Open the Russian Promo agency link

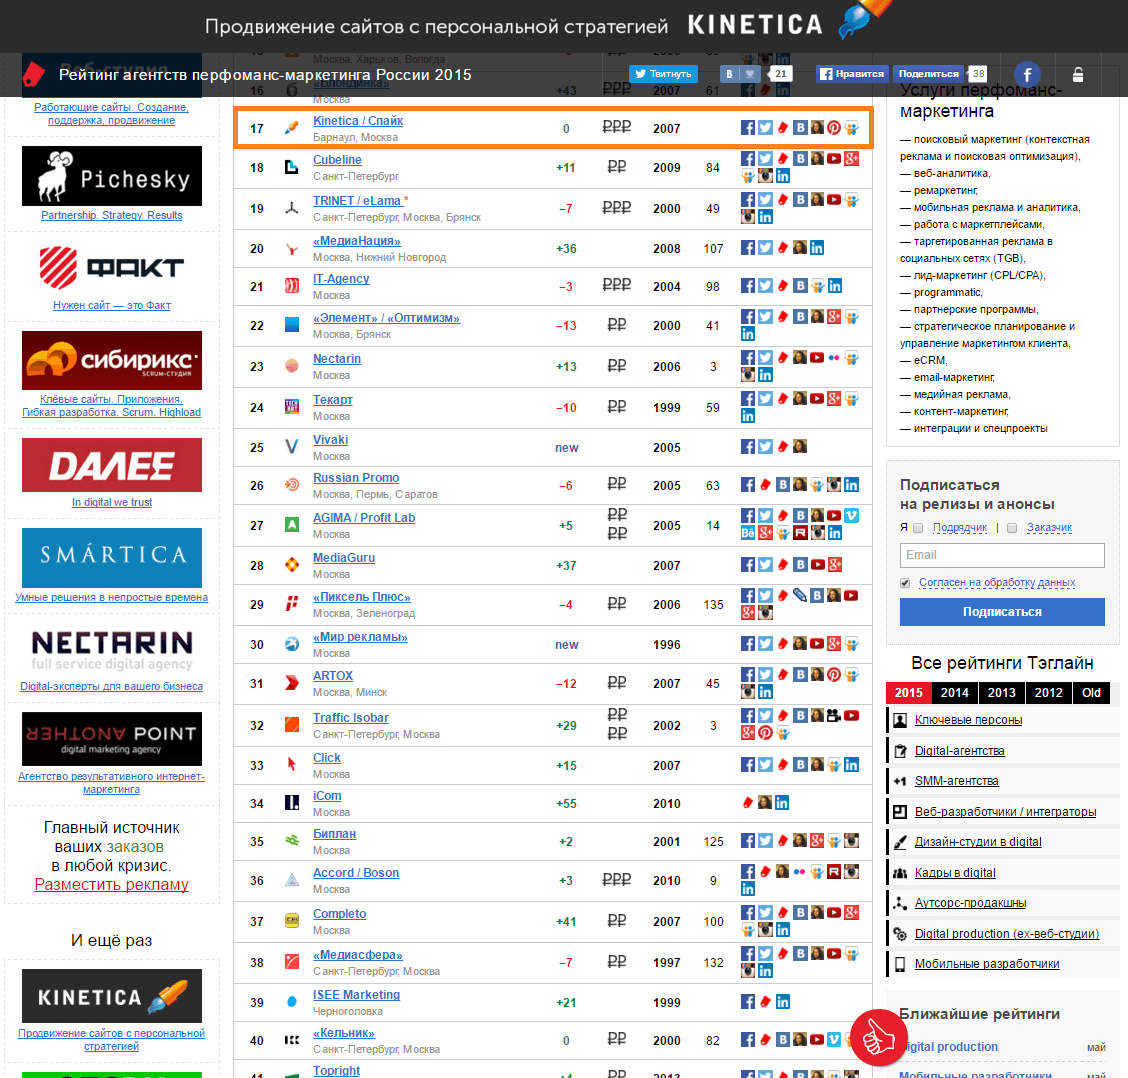(355, 478)
